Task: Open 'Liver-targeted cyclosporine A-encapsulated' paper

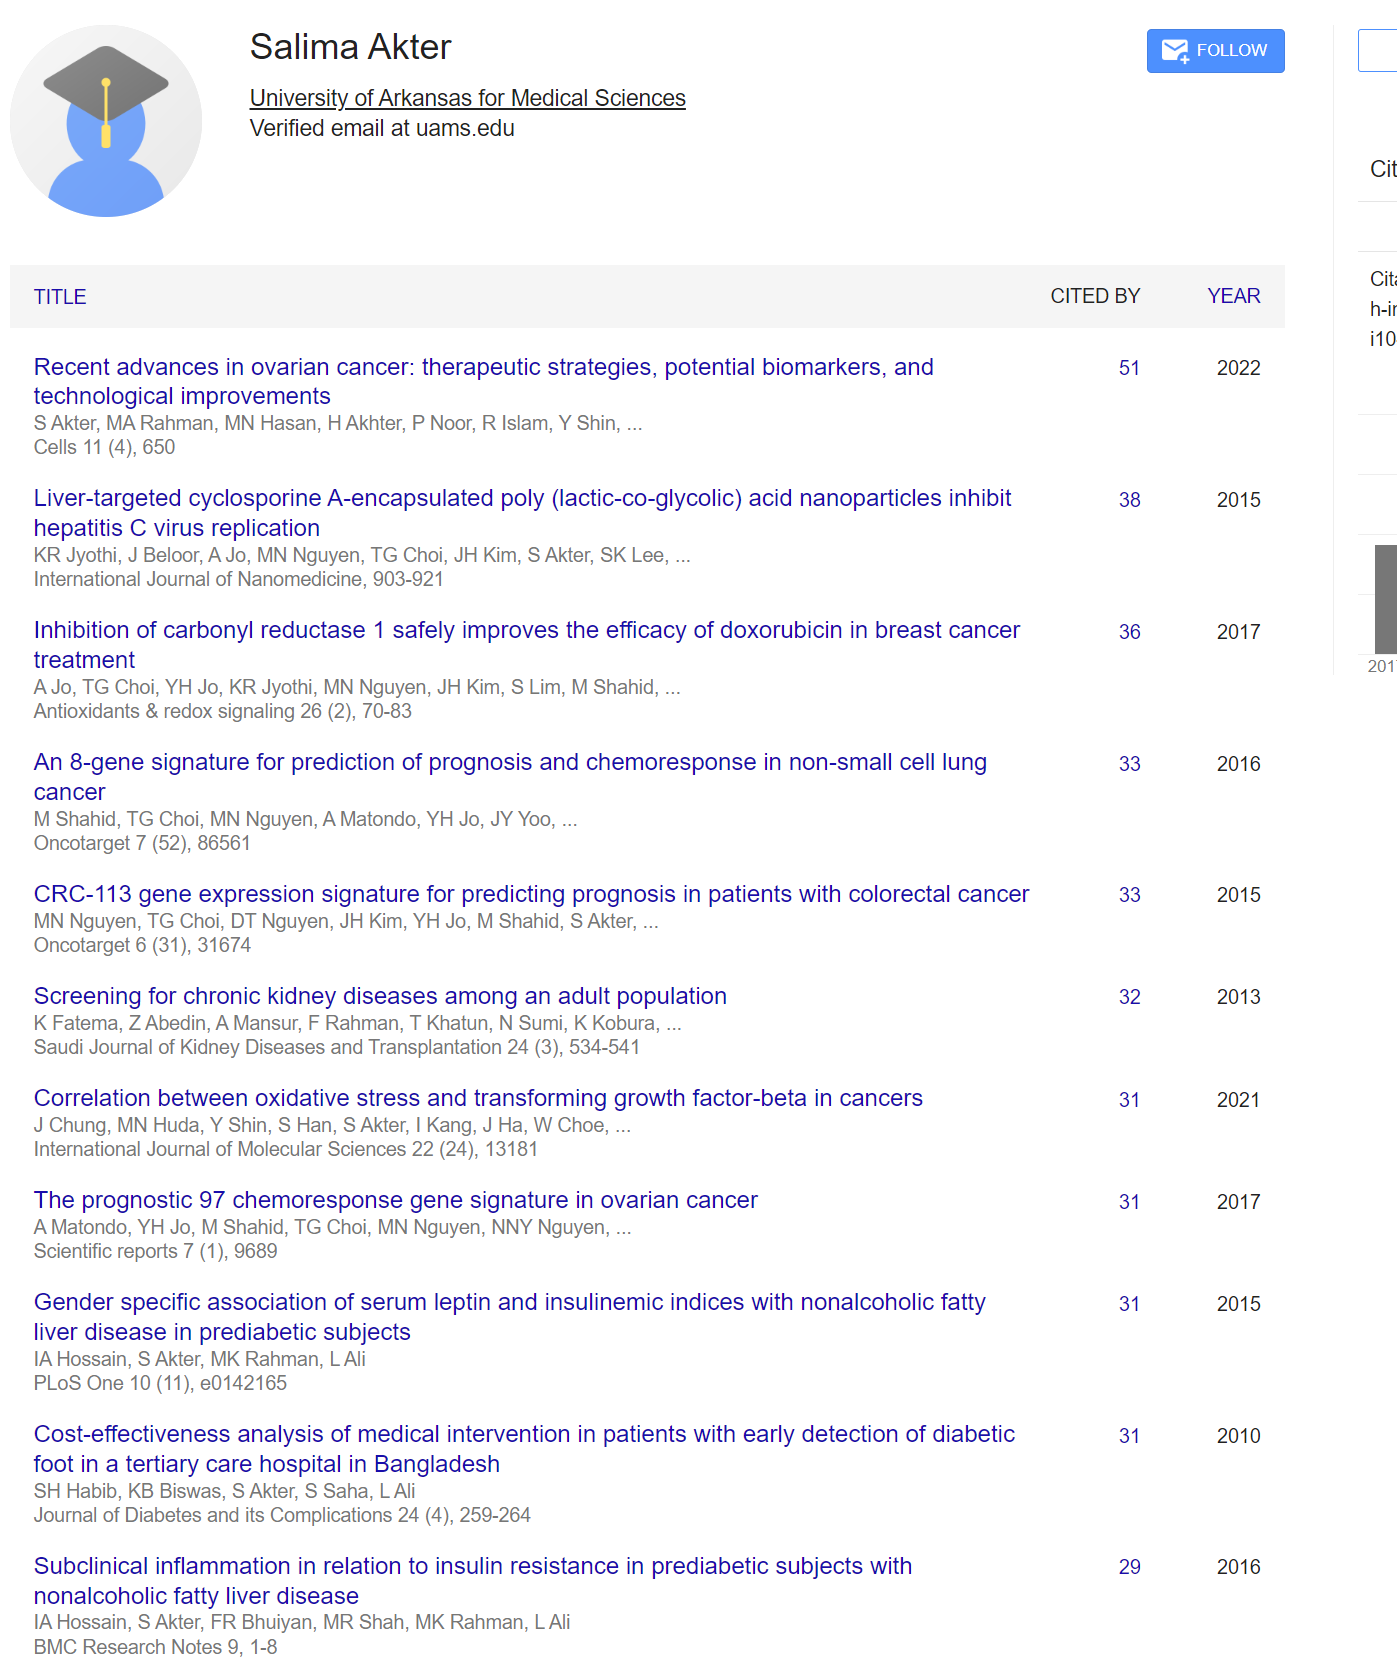Action: point(522,513)
